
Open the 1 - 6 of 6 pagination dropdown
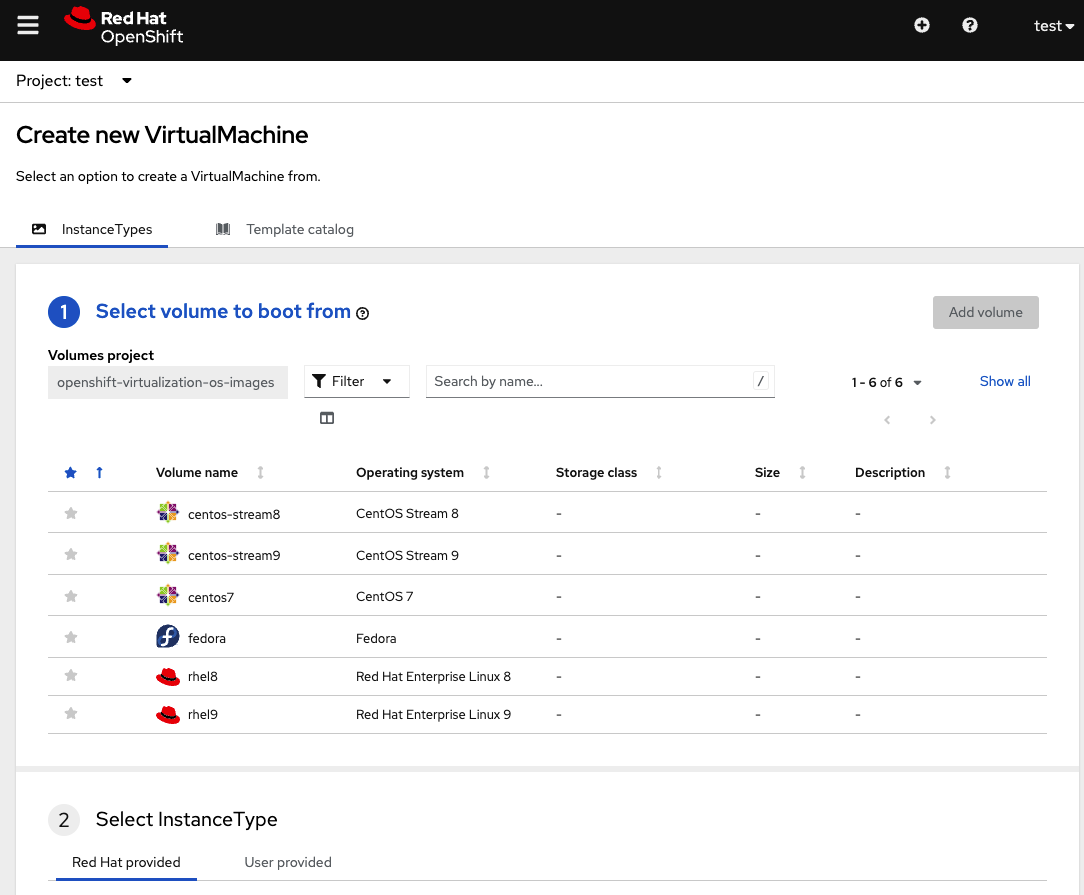point(886,382)
